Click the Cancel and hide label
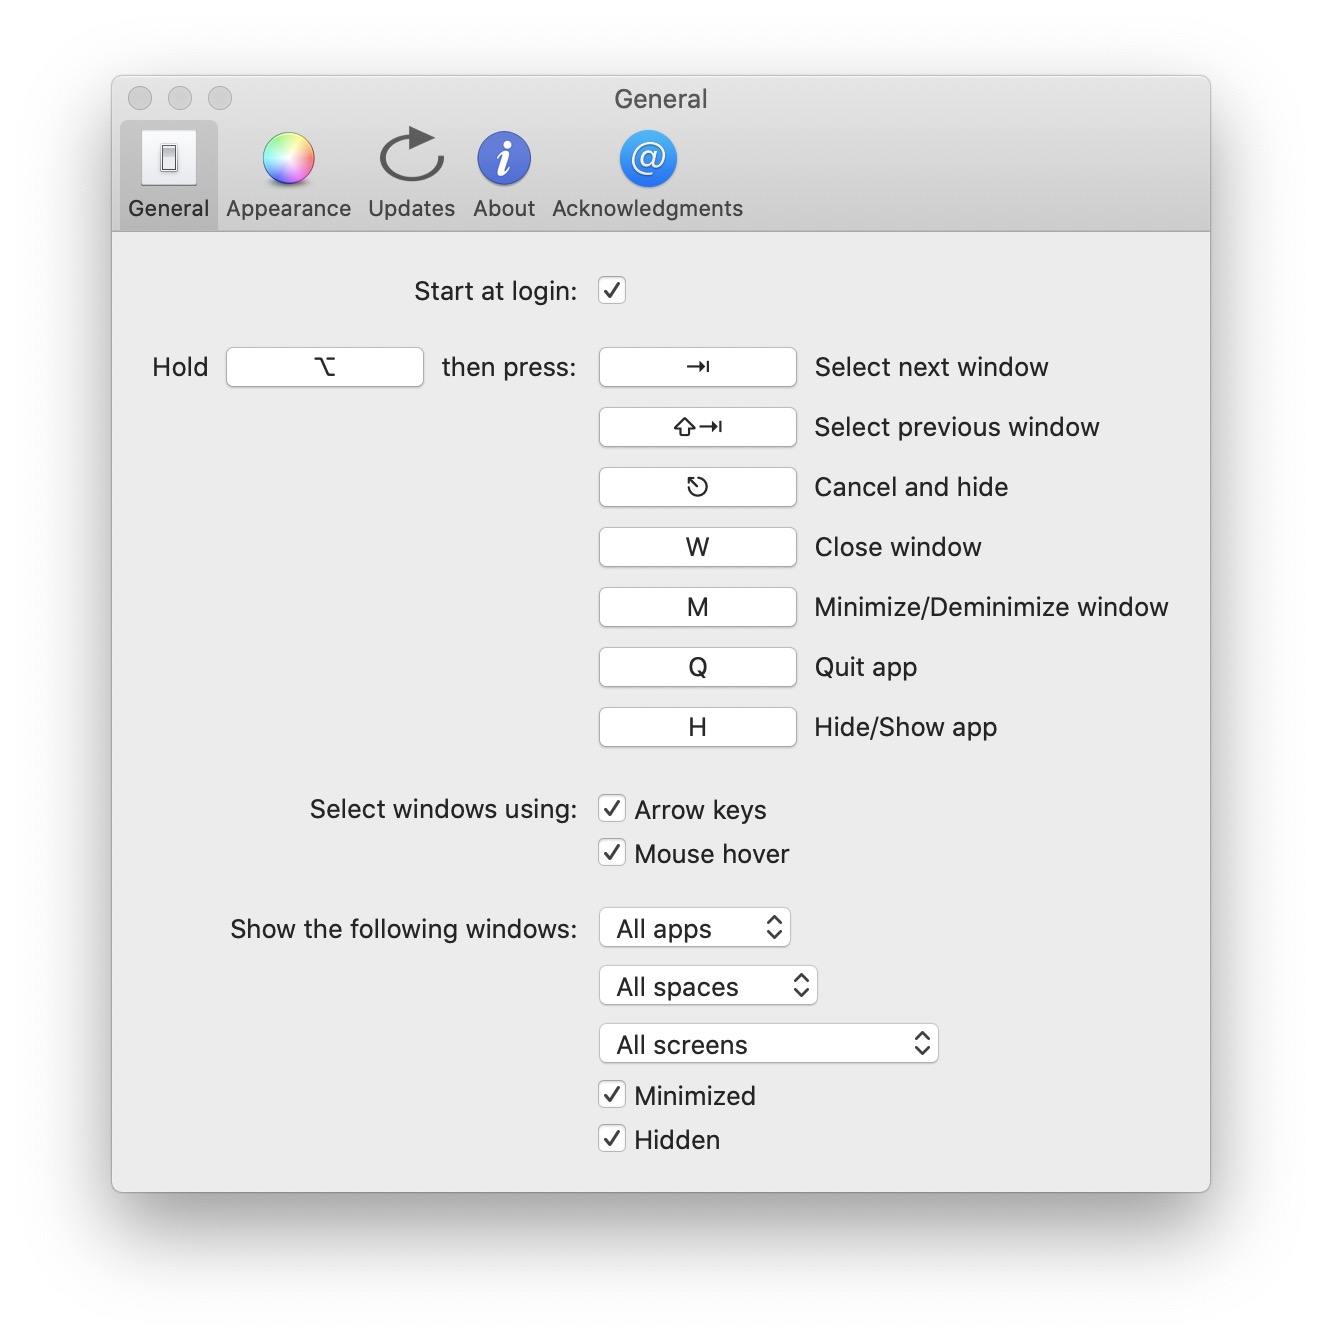 (x=911, y=487)
